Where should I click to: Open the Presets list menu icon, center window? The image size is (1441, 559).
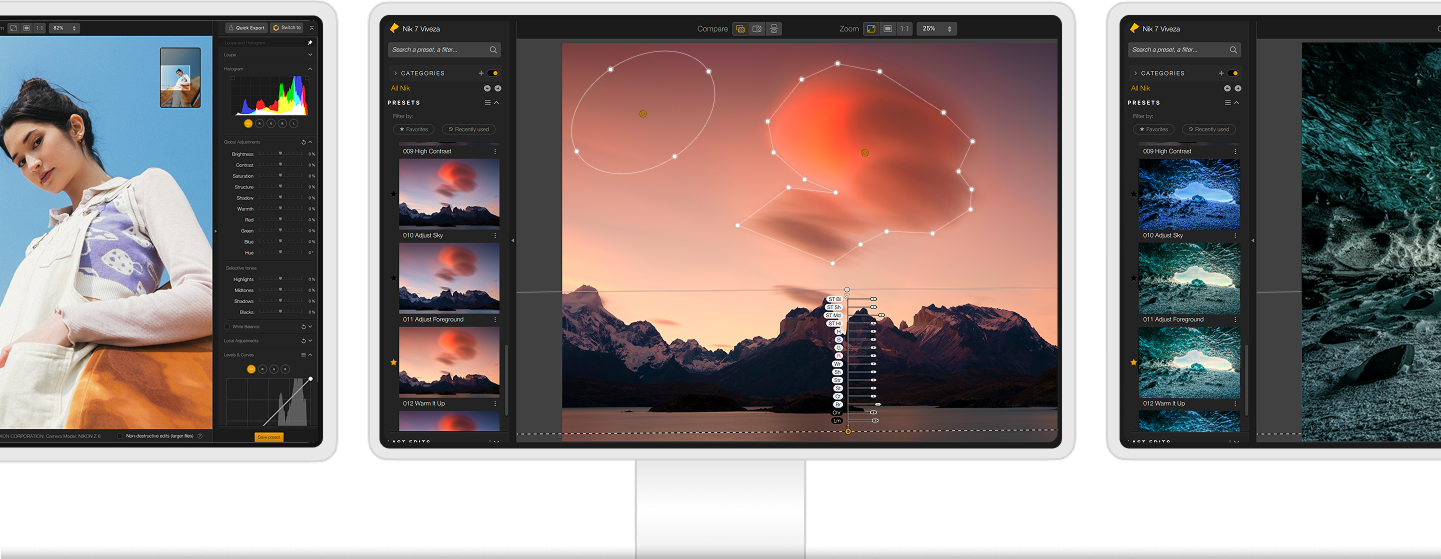488,102
